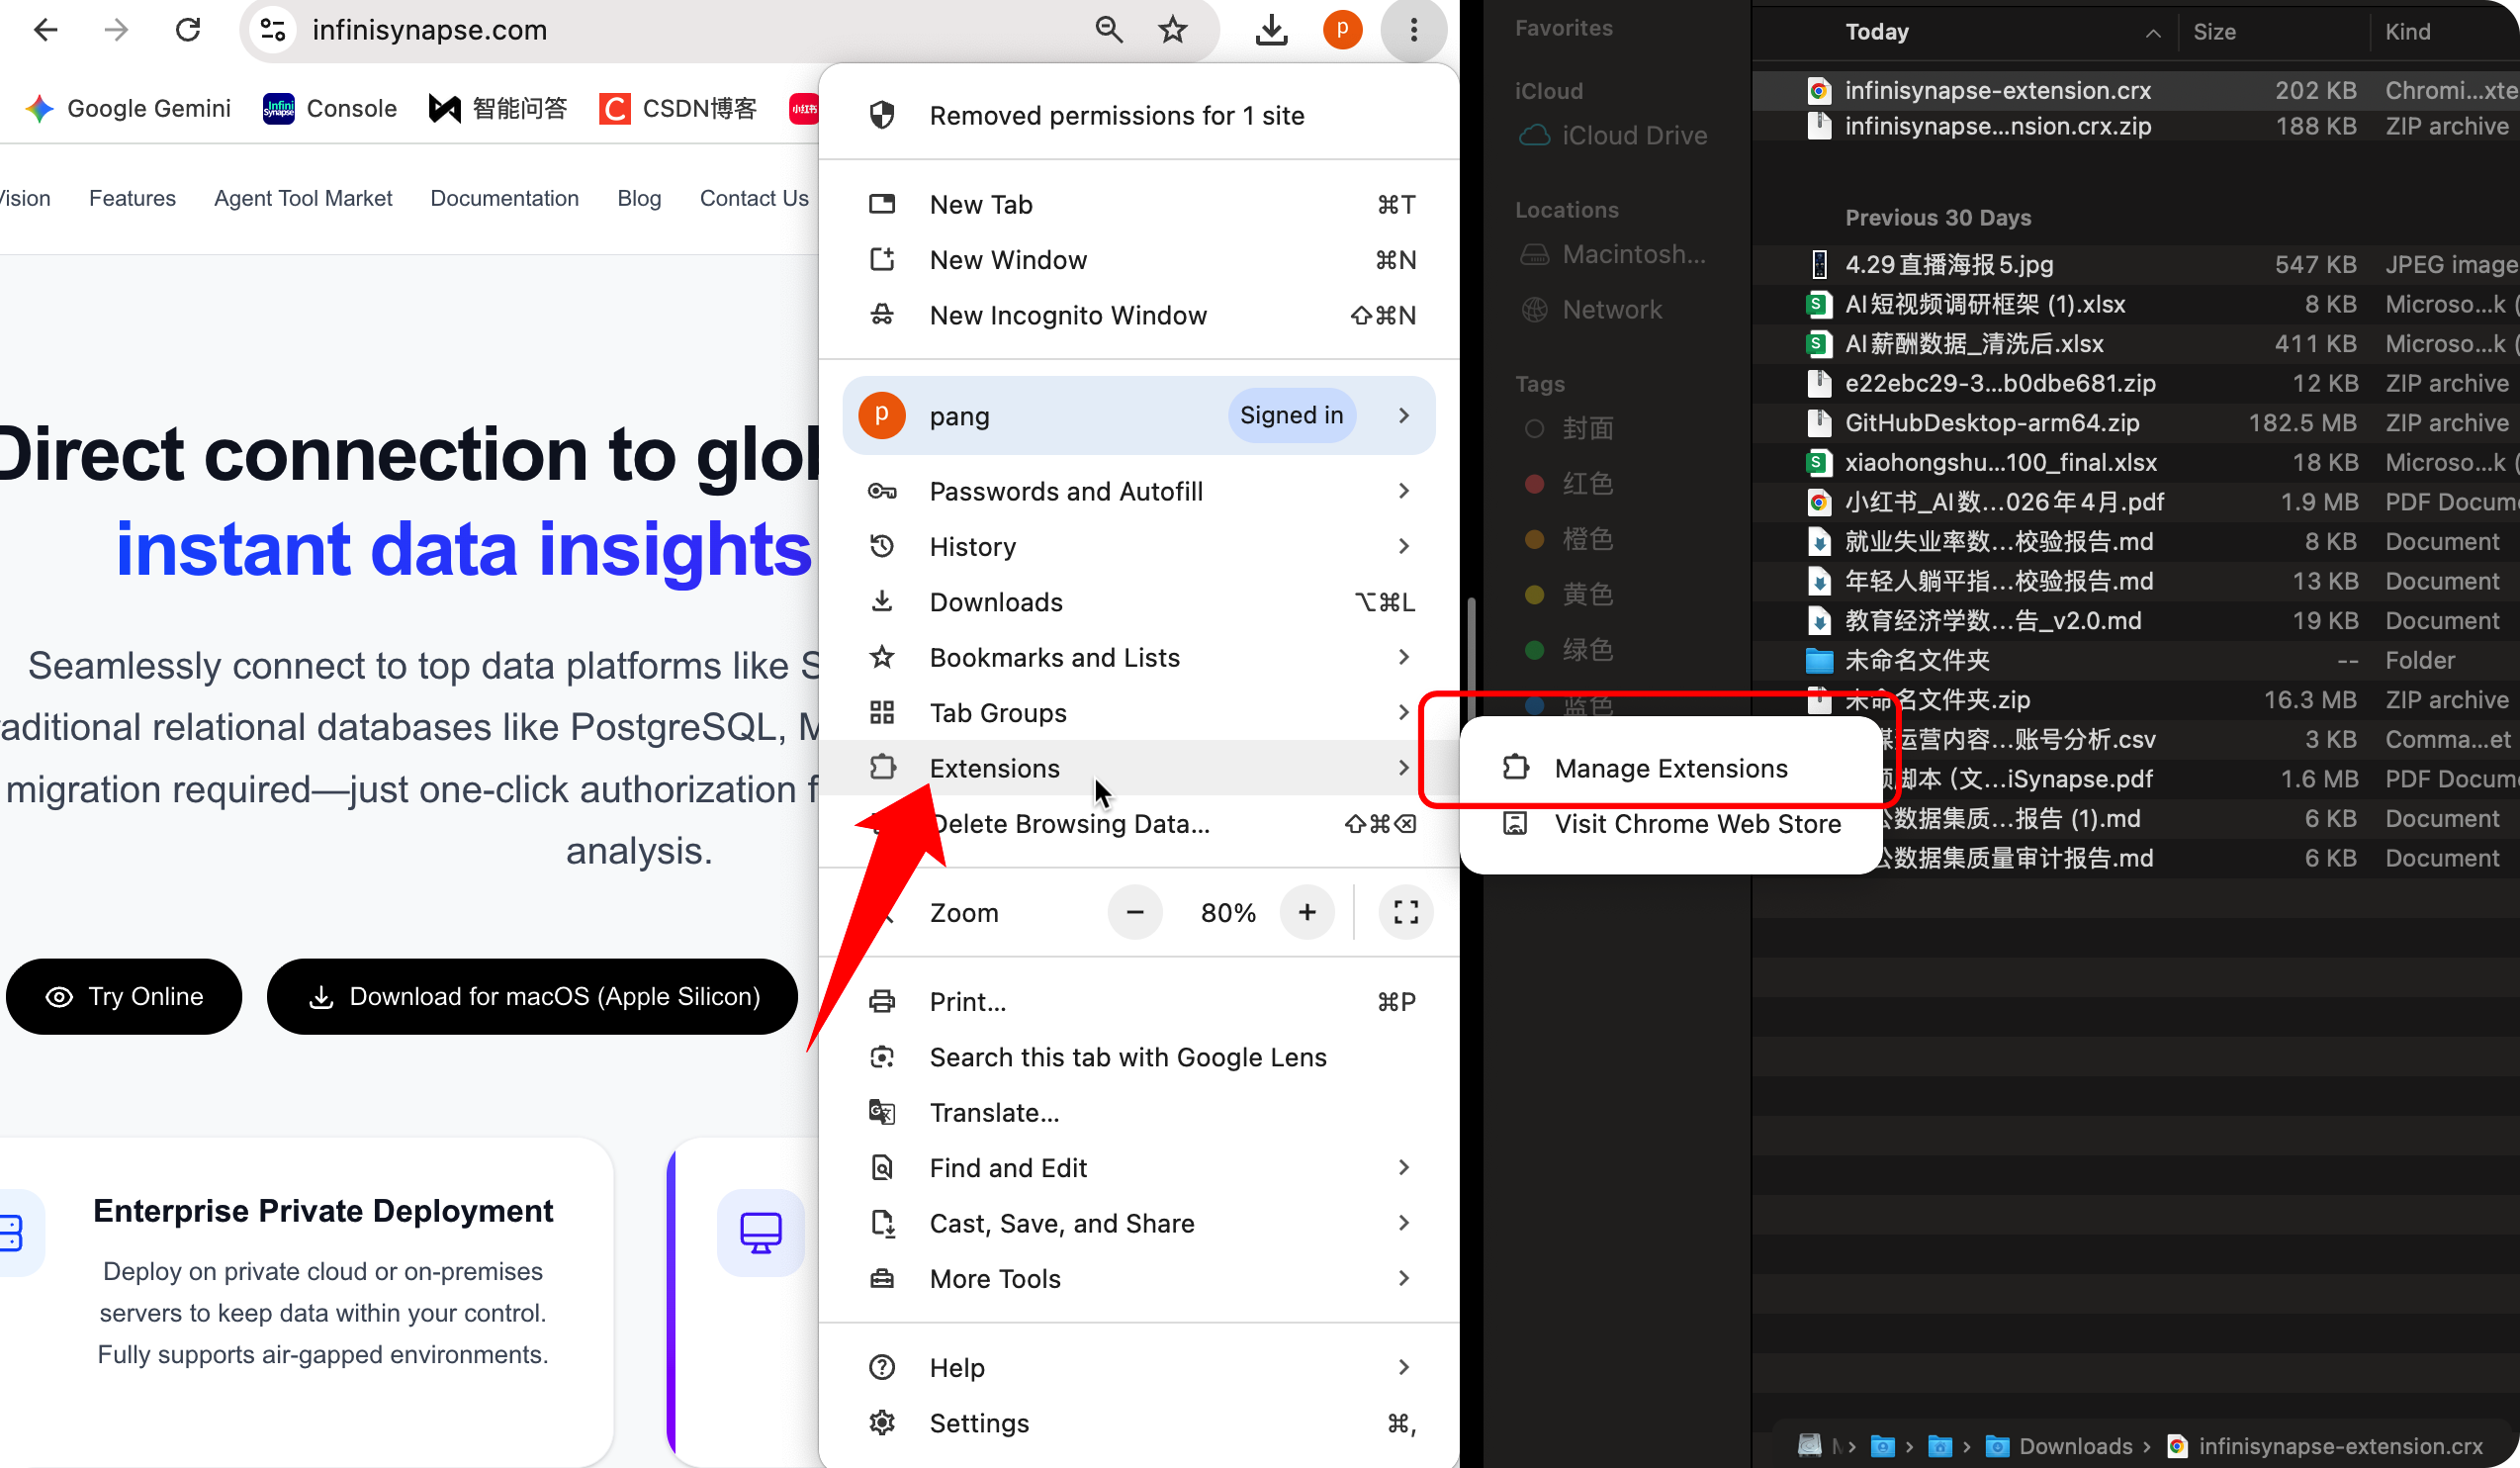
Task: Open iCloud Drive in Finder sidebar
Action: (1612, 135)
